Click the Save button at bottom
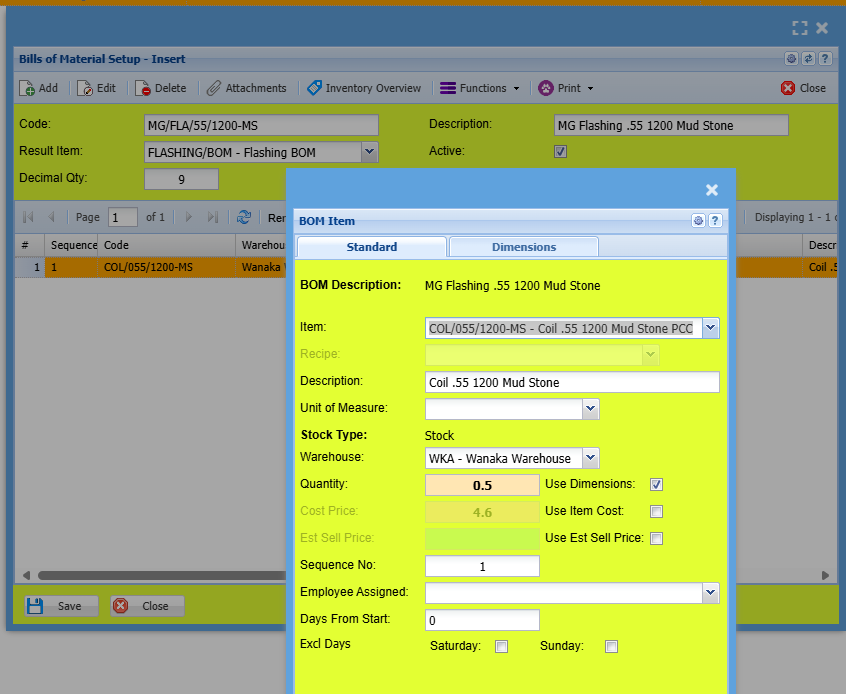 [x=61, y=606]
